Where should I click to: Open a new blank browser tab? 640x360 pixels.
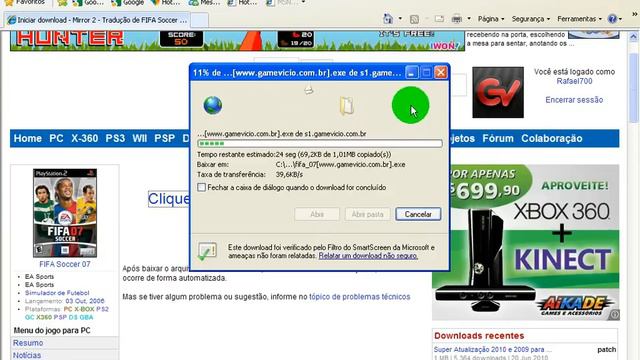200,20
